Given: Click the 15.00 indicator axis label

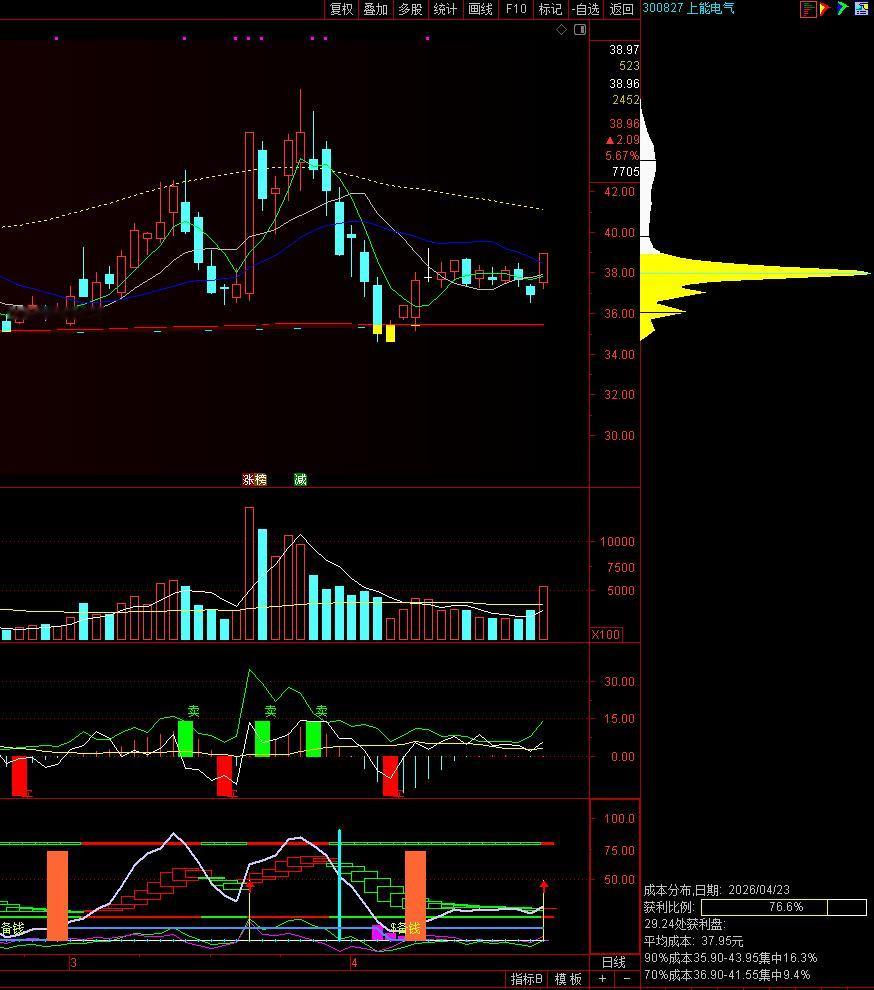Looking at the screenshot, I should click(x=620, y=719).
